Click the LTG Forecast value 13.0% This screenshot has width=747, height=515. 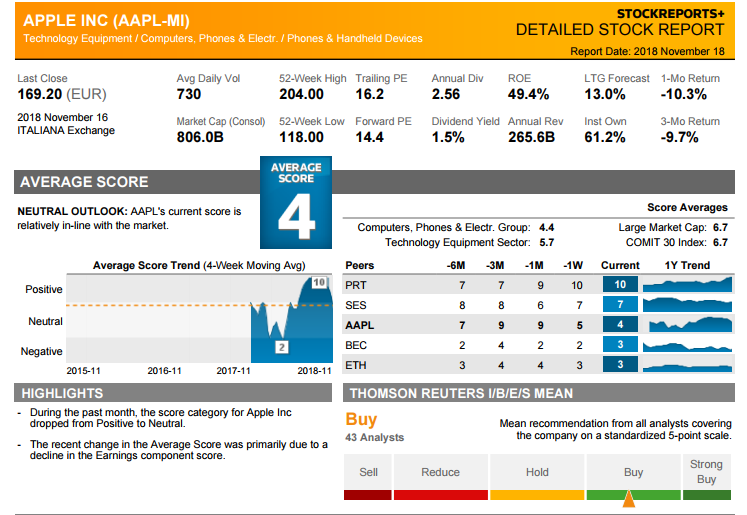(x=605, y=94)
